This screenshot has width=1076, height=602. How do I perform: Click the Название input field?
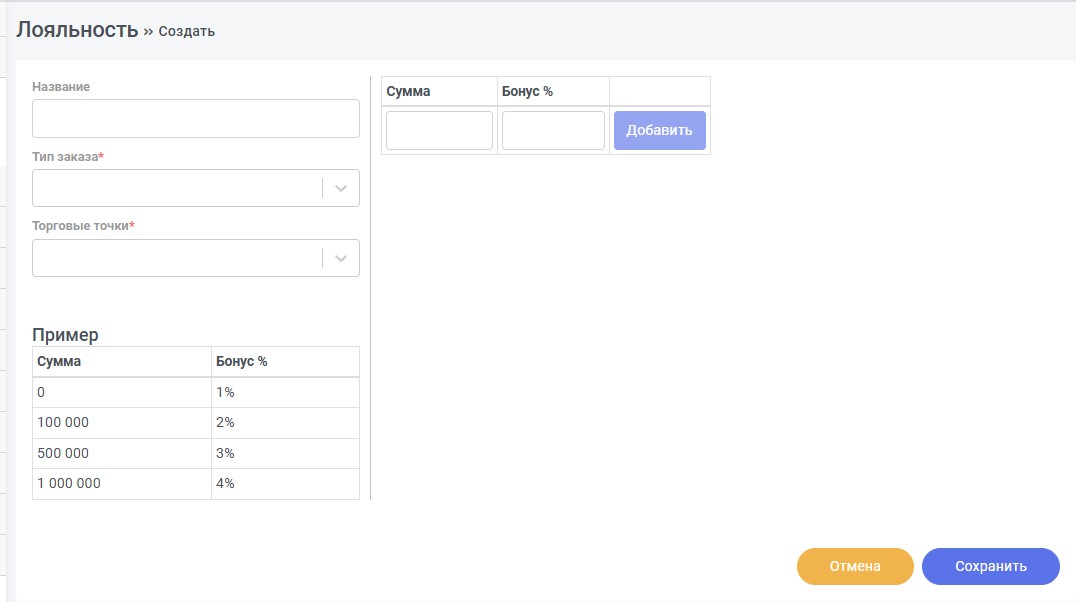point(196,118)
